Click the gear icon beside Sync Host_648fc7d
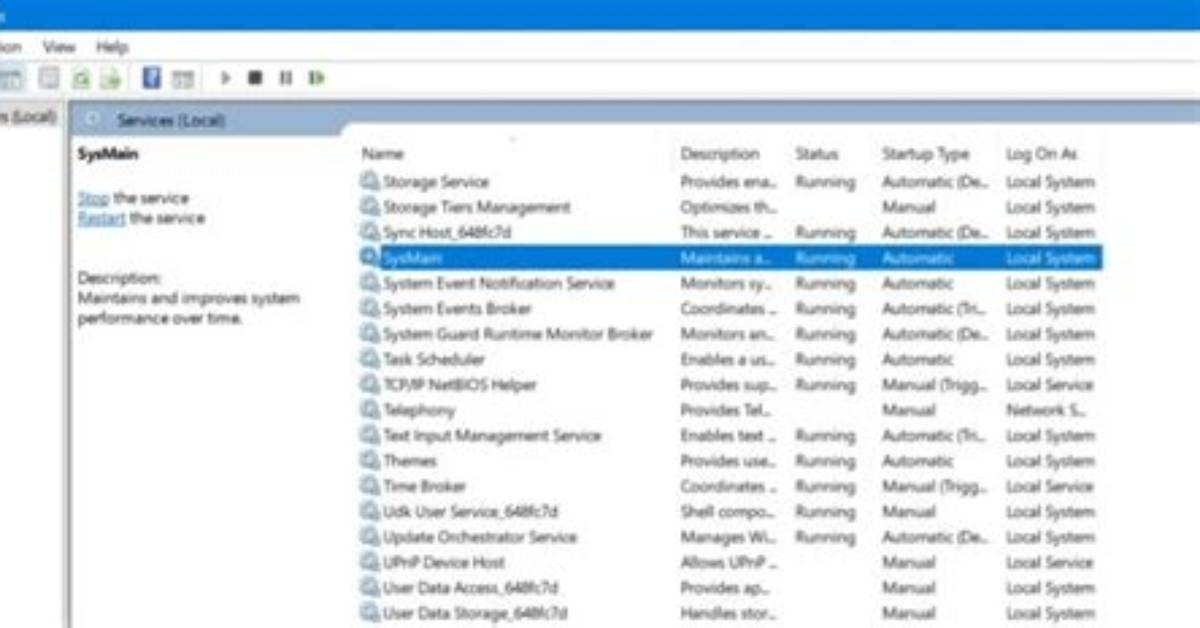Screen dimensions: 1200x628 [x=370, y=232]
